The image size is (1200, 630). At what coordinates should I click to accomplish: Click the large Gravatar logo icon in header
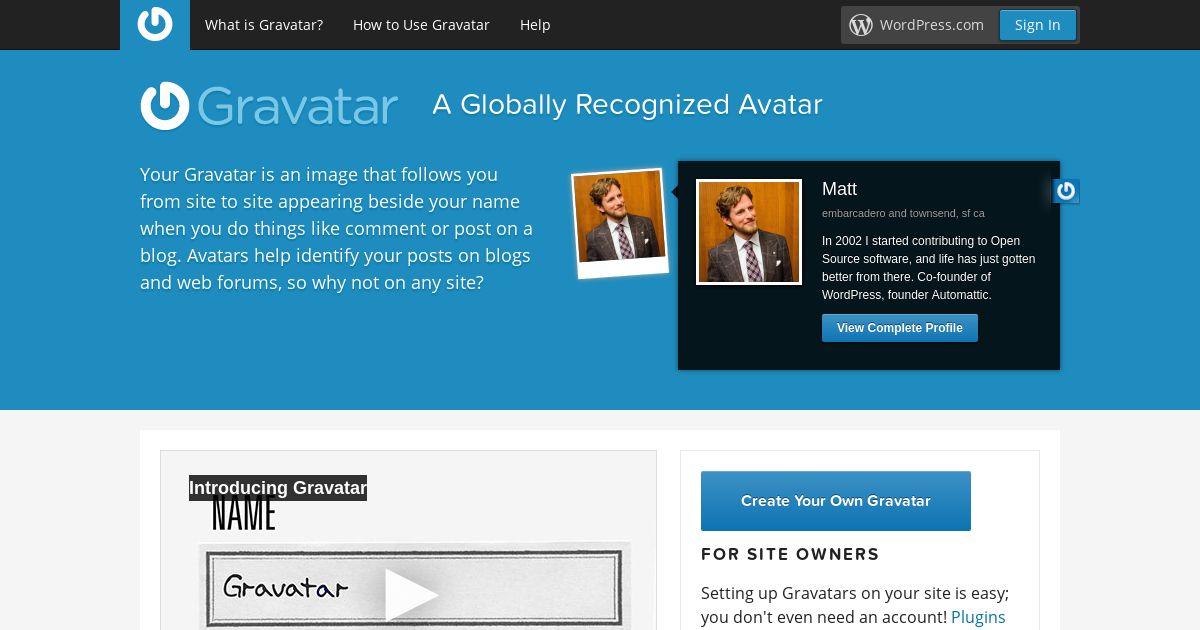165,106
